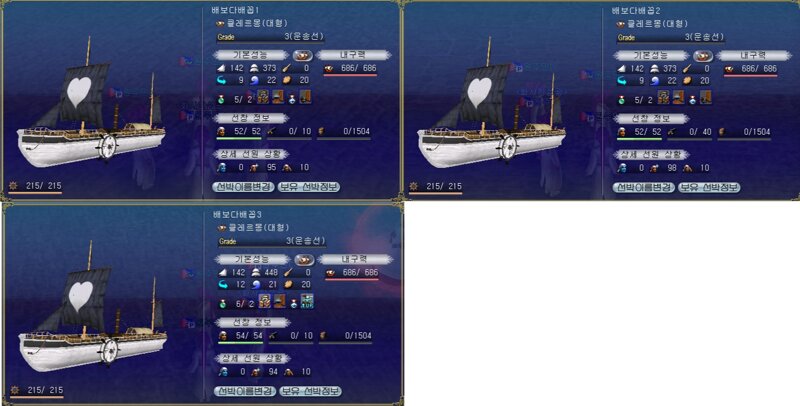Click the ship icon button beside 기본성능 in 배보다배꼽3
The height and width of the screenshot is (406, 800).
coord(305,260)
